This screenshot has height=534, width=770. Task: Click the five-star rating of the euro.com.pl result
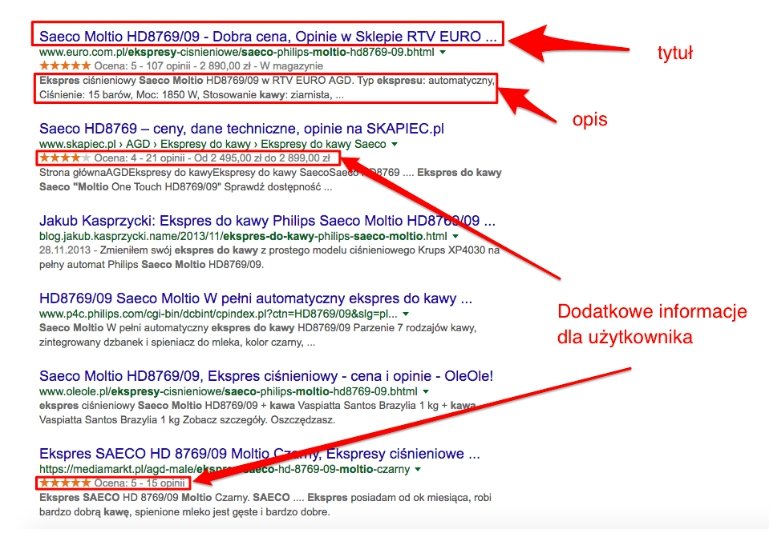pyautogui.click(x=65, y=65)
